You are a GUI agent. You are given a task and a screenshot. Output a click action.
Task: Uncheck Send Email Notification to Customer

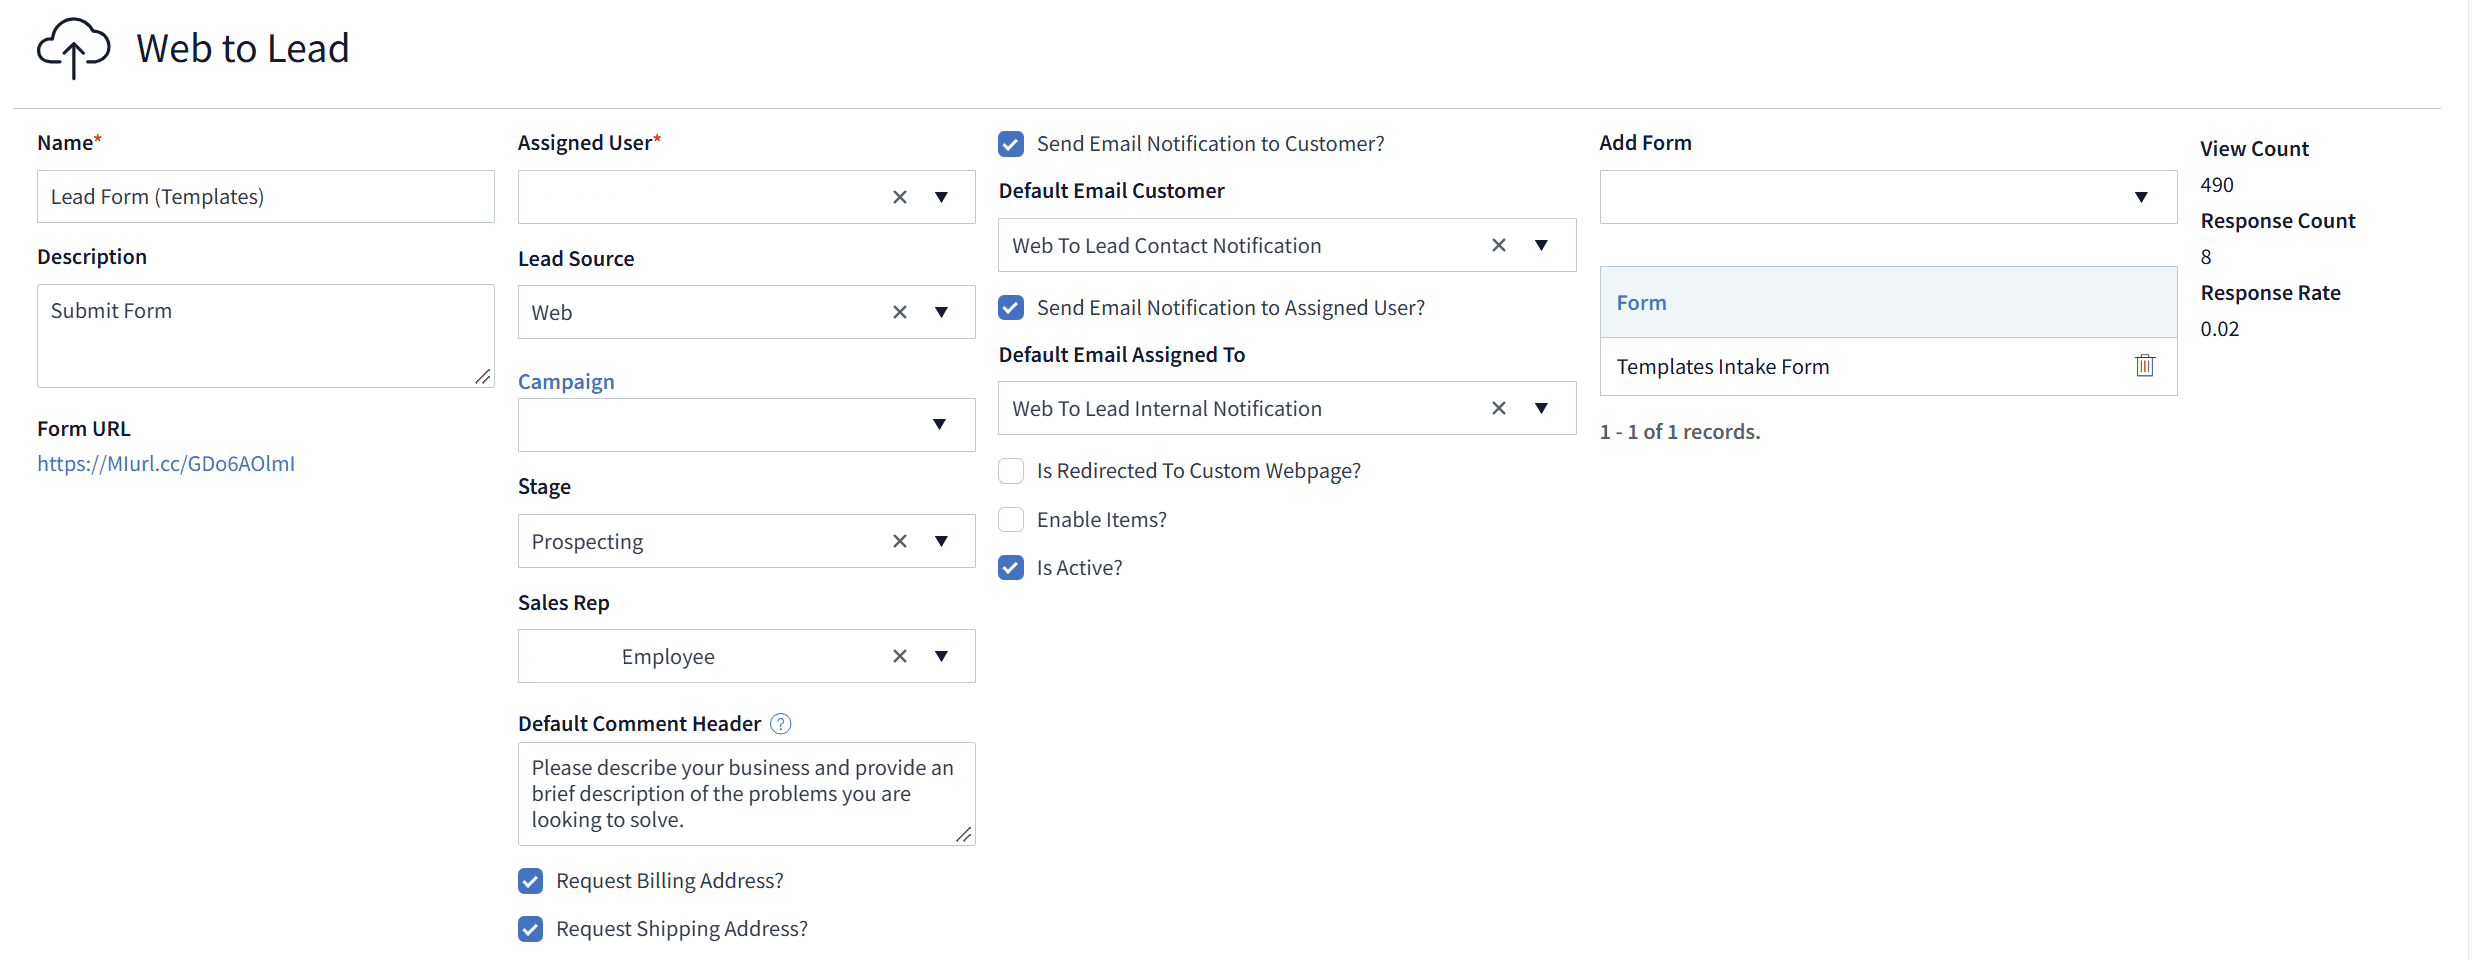coord(1011,144)
